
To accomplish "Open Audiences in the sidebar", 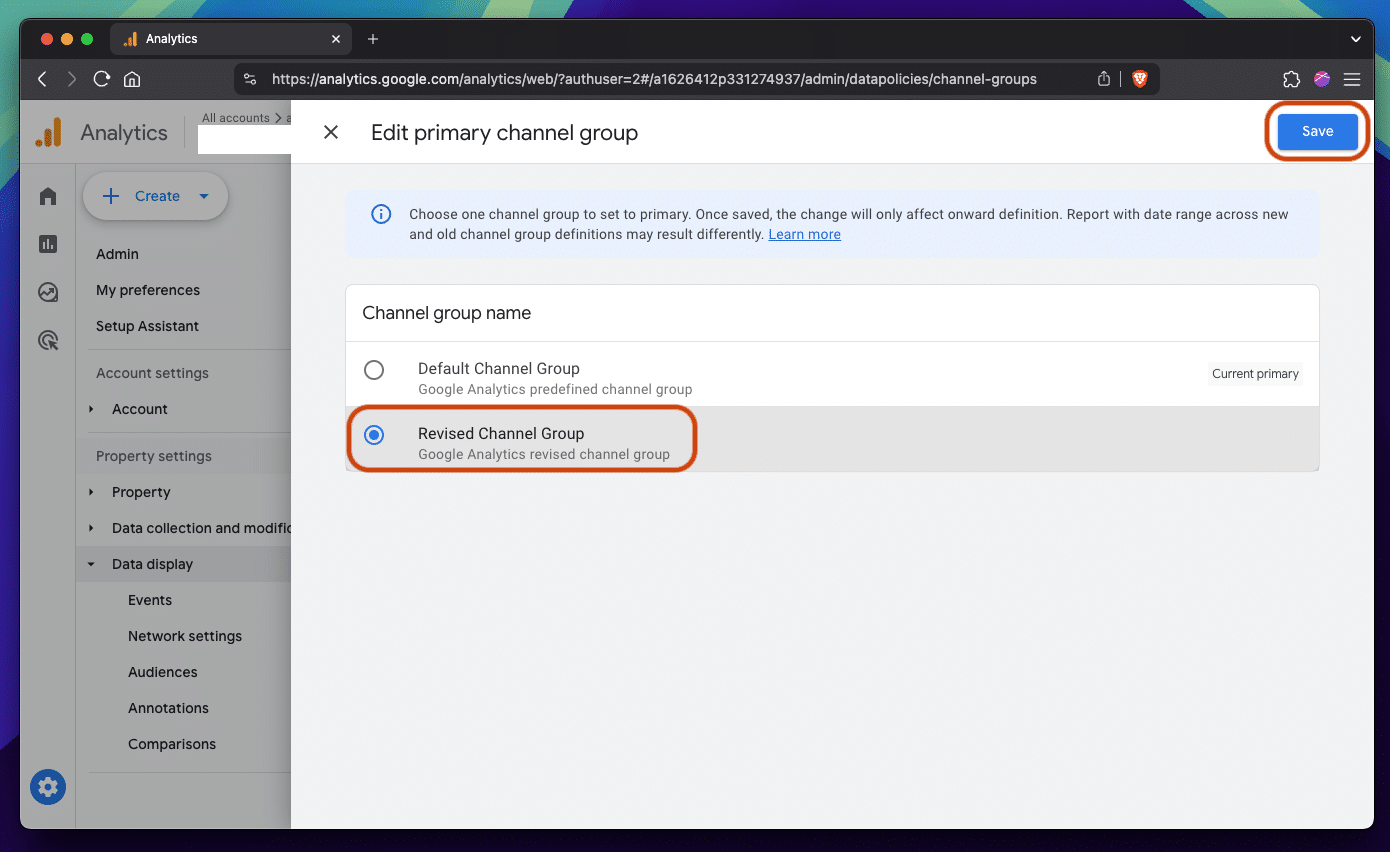I will click(163, 672).
